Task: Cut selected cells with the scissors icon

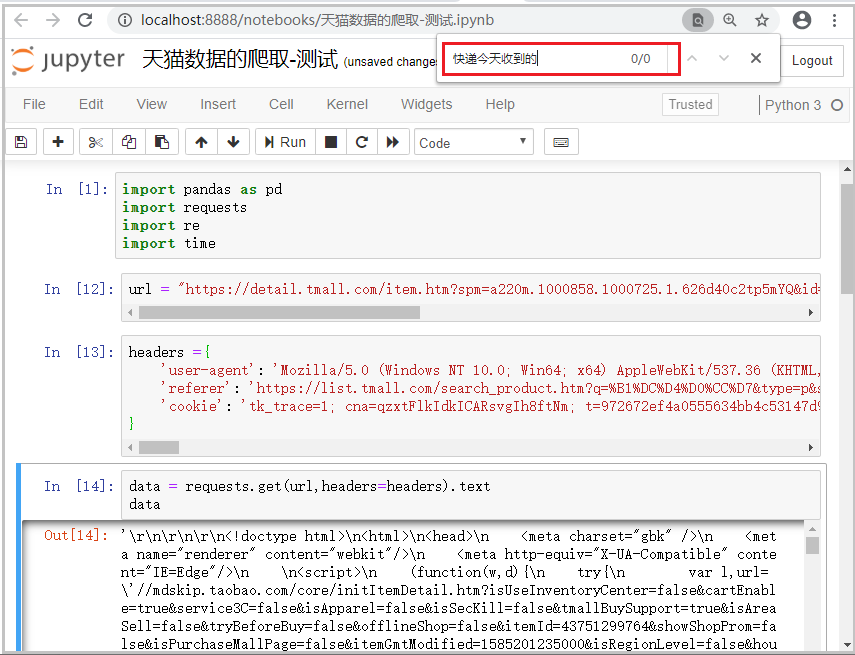Action: pyautogui.click(x=95, y=142)
